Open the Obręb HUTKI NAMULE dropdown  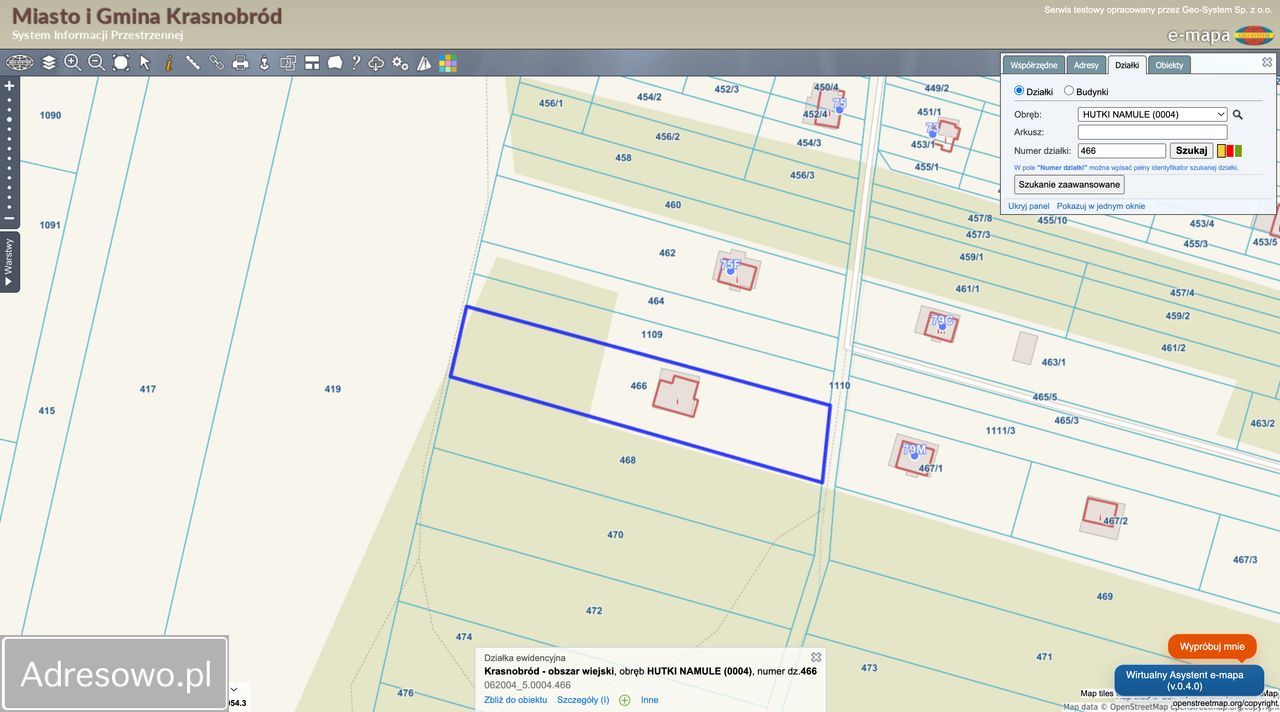pyautogui.click(x=1152, y=114)
